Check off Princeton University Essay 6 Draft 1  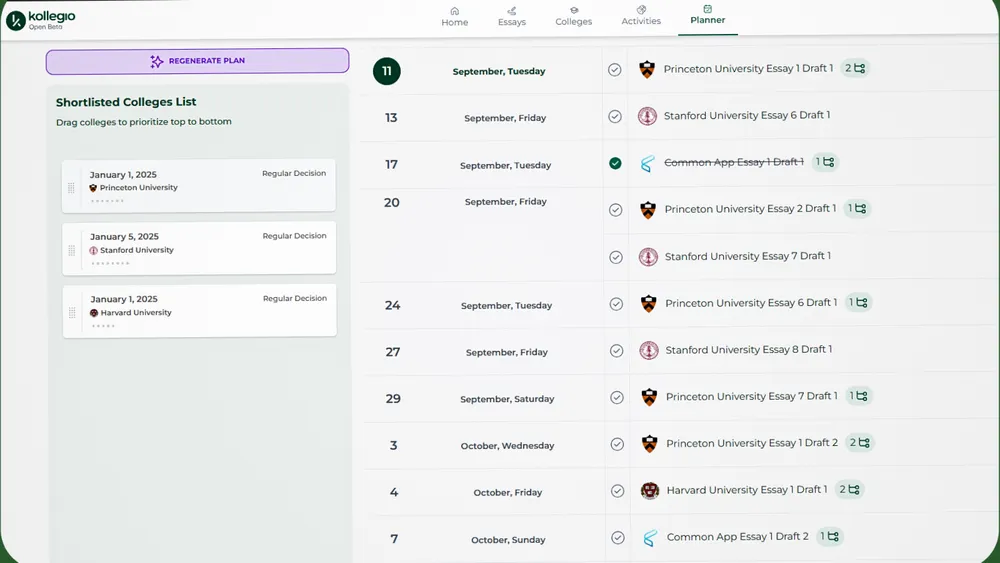tap(616, 304)
